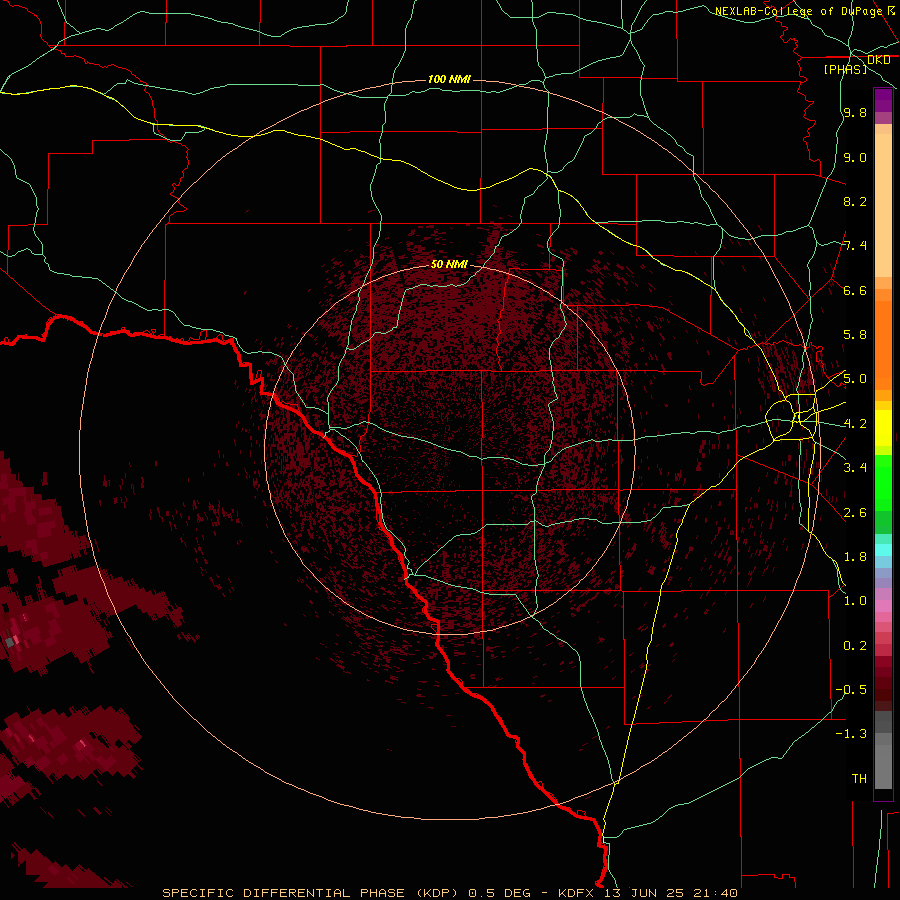Image resolution: width=900 pixels, height=900 pixels.
Task: Pick the purple top segment of color bar
Action: coord(883,100)
